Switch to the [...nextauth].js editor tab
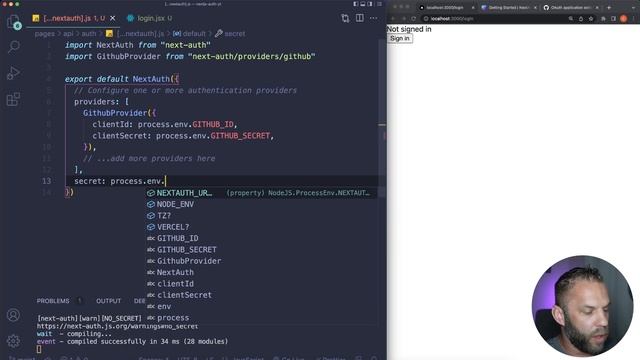This screenshot has height=360, width=640. click(x=73, y=18)
